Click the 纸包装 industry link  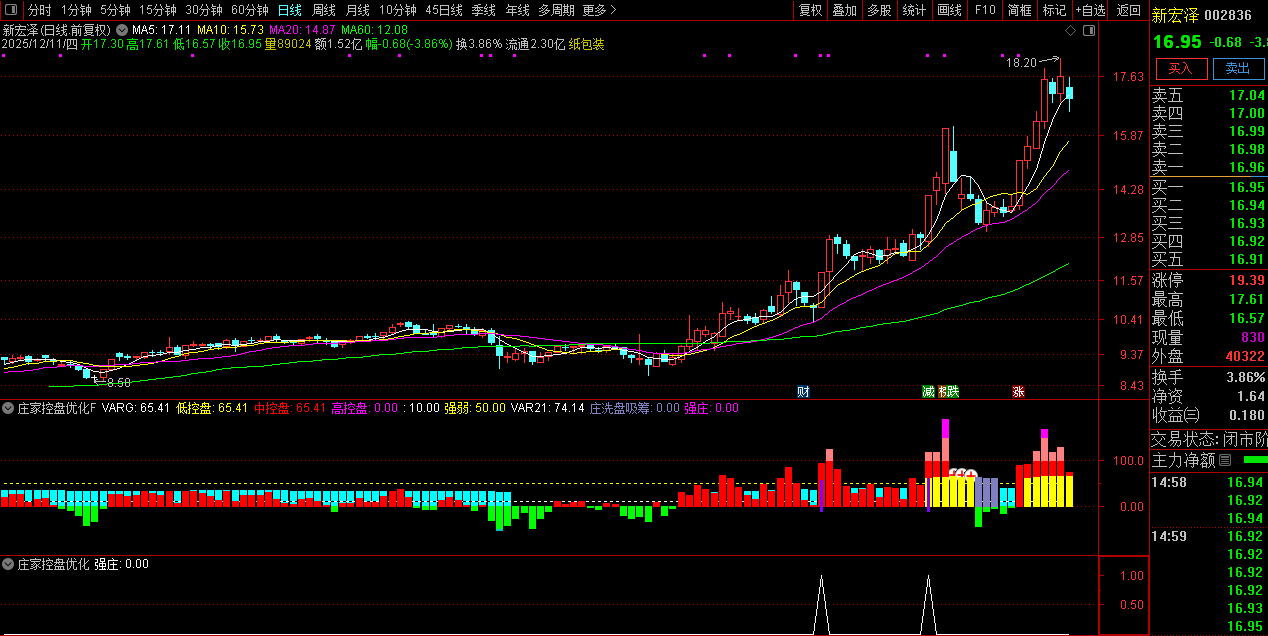click(x=586, y=44)
